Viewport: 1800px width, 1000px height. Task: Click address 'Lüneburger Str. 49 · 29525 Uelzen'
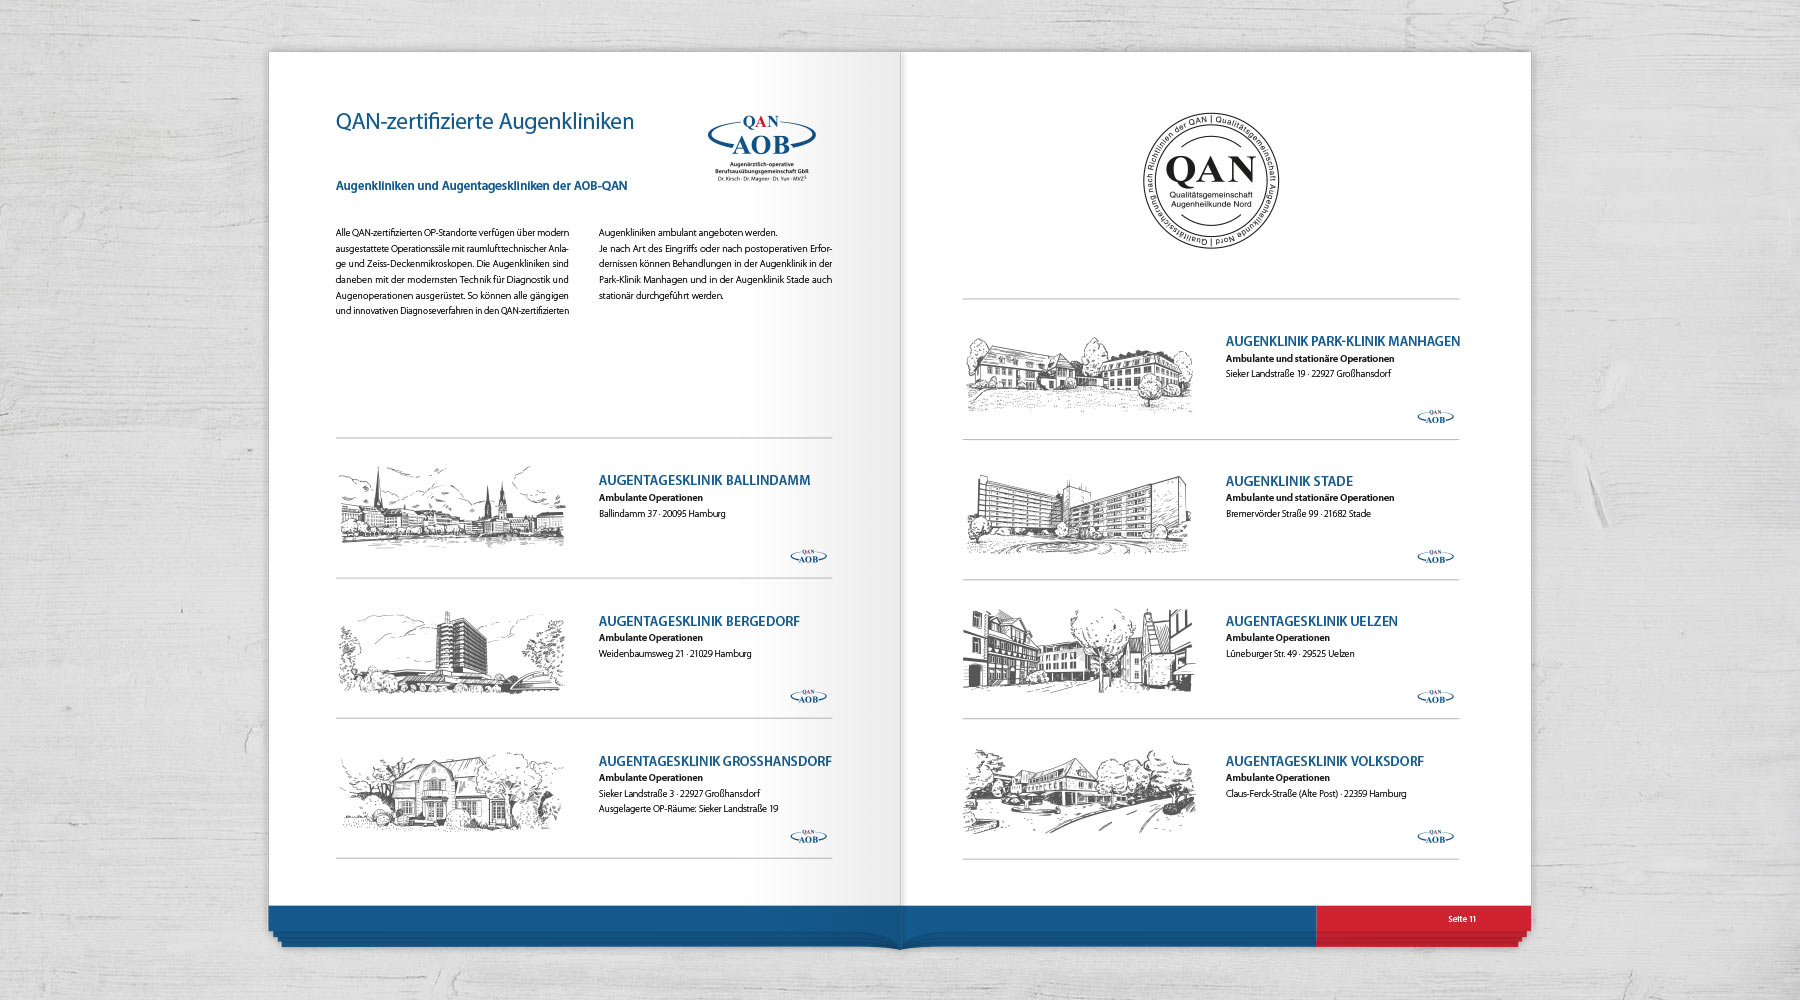click(x=1290, y=654)
